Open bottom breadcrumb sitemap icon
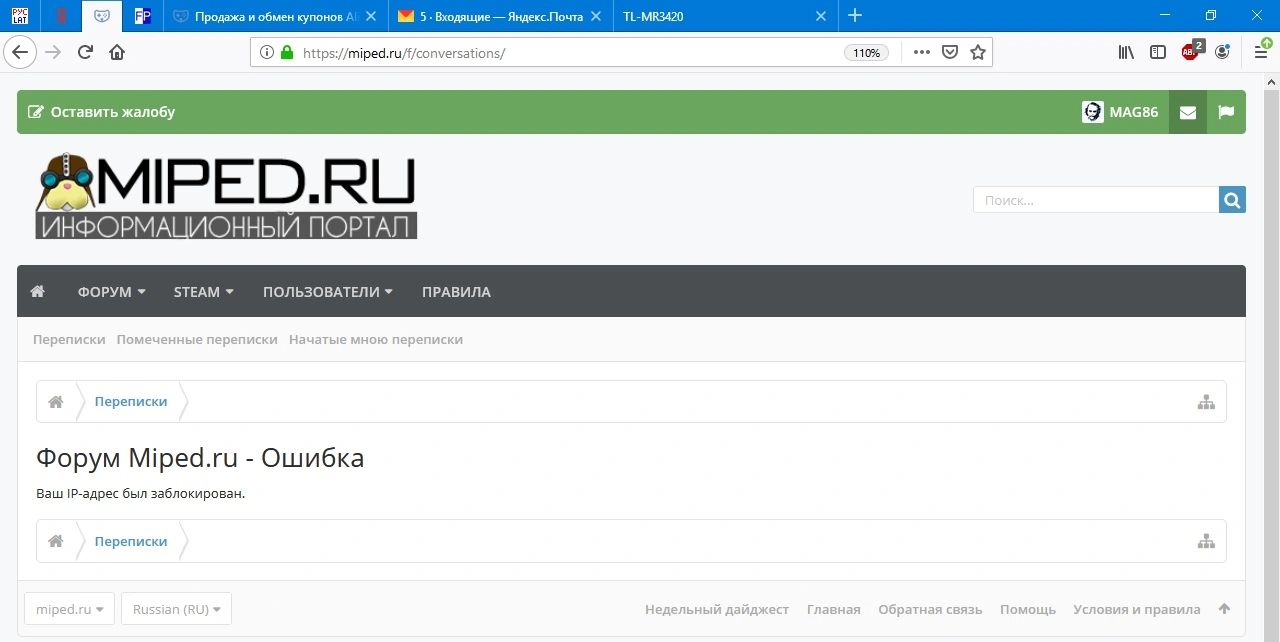The image size is (1280, 642). pos(1206,542)
